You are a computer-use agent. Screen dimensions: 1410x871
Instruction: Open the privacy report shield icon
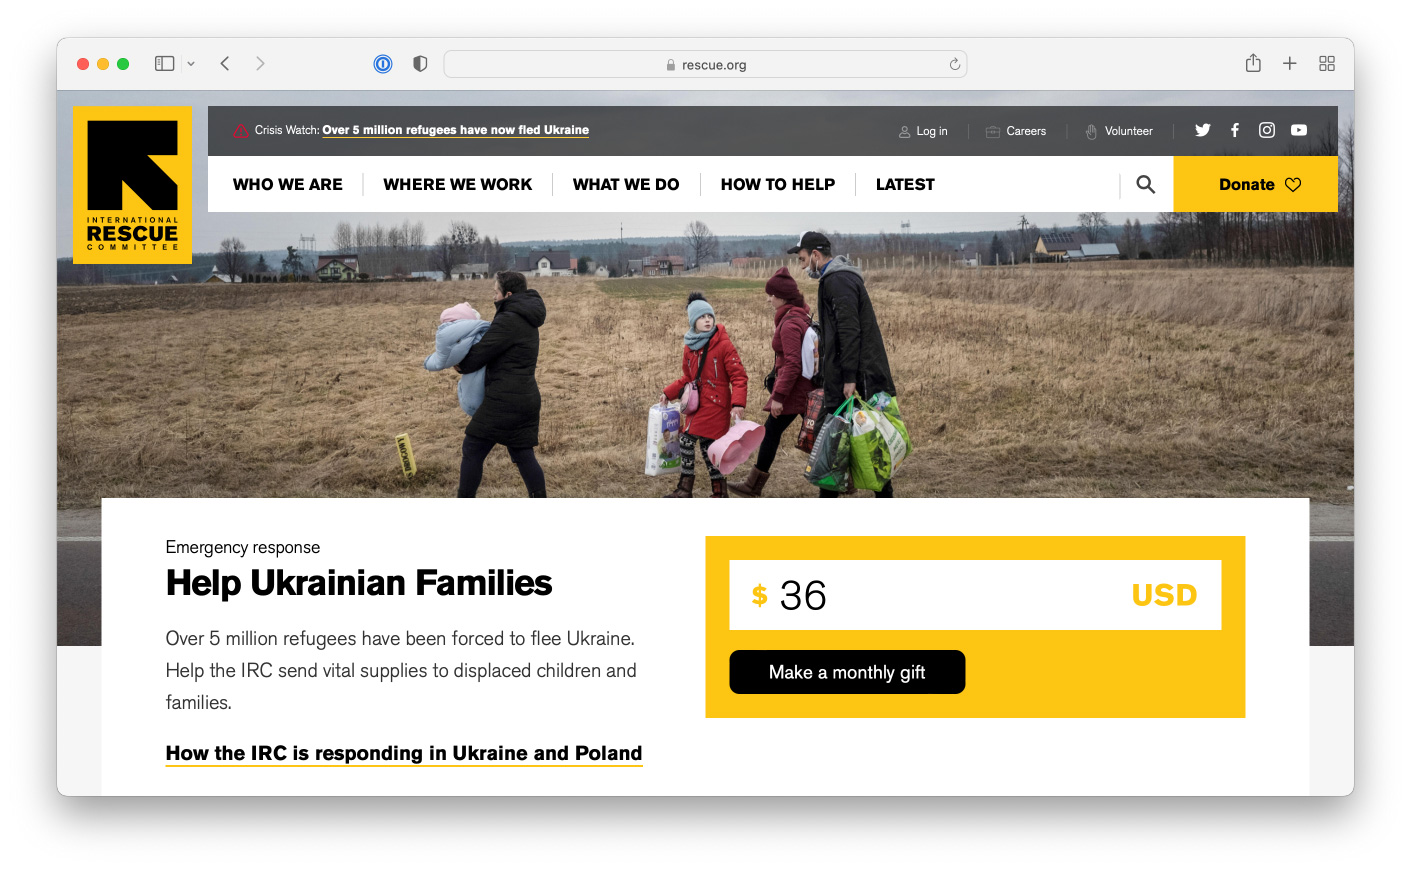pyautogui.click(x=420, y=64)
